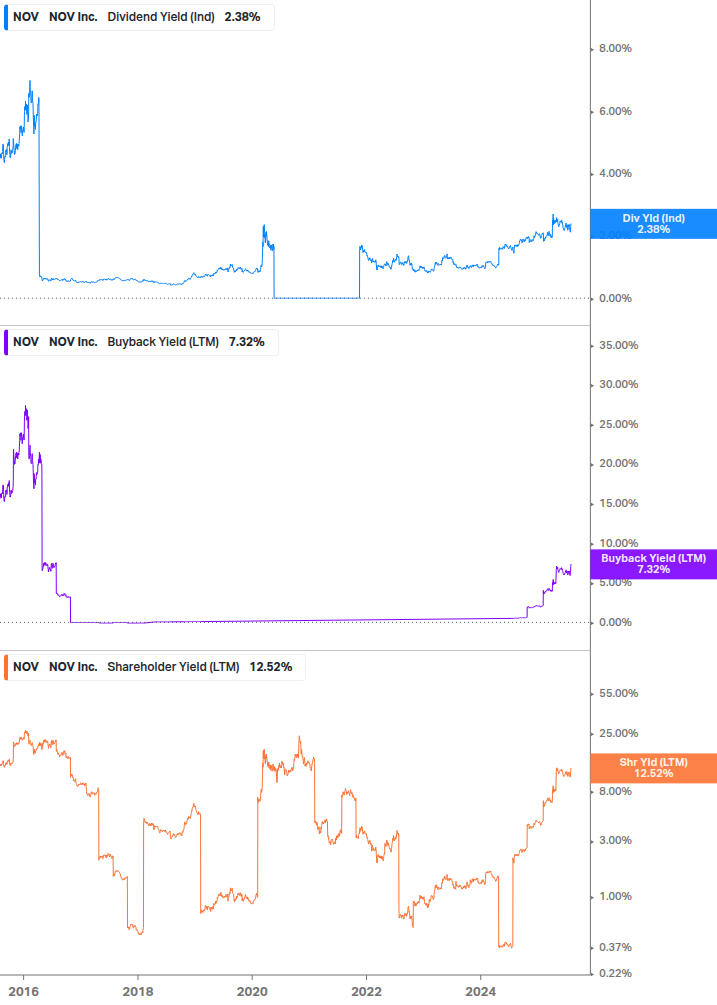The width and height of the screenshot is (717, 1005).
Task: Click the Dividend Yield (Ind) legend label
Action: pos(161,17)
